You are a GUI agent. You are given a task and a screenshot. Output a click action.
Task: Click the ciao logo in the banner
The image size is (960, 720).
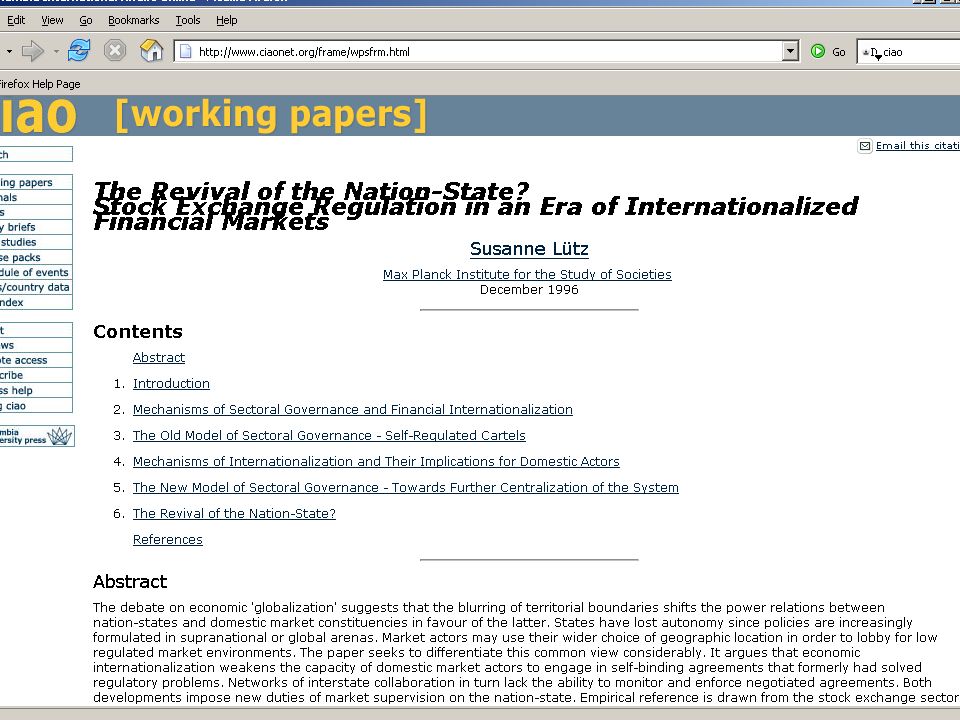[x=38, y=115]
